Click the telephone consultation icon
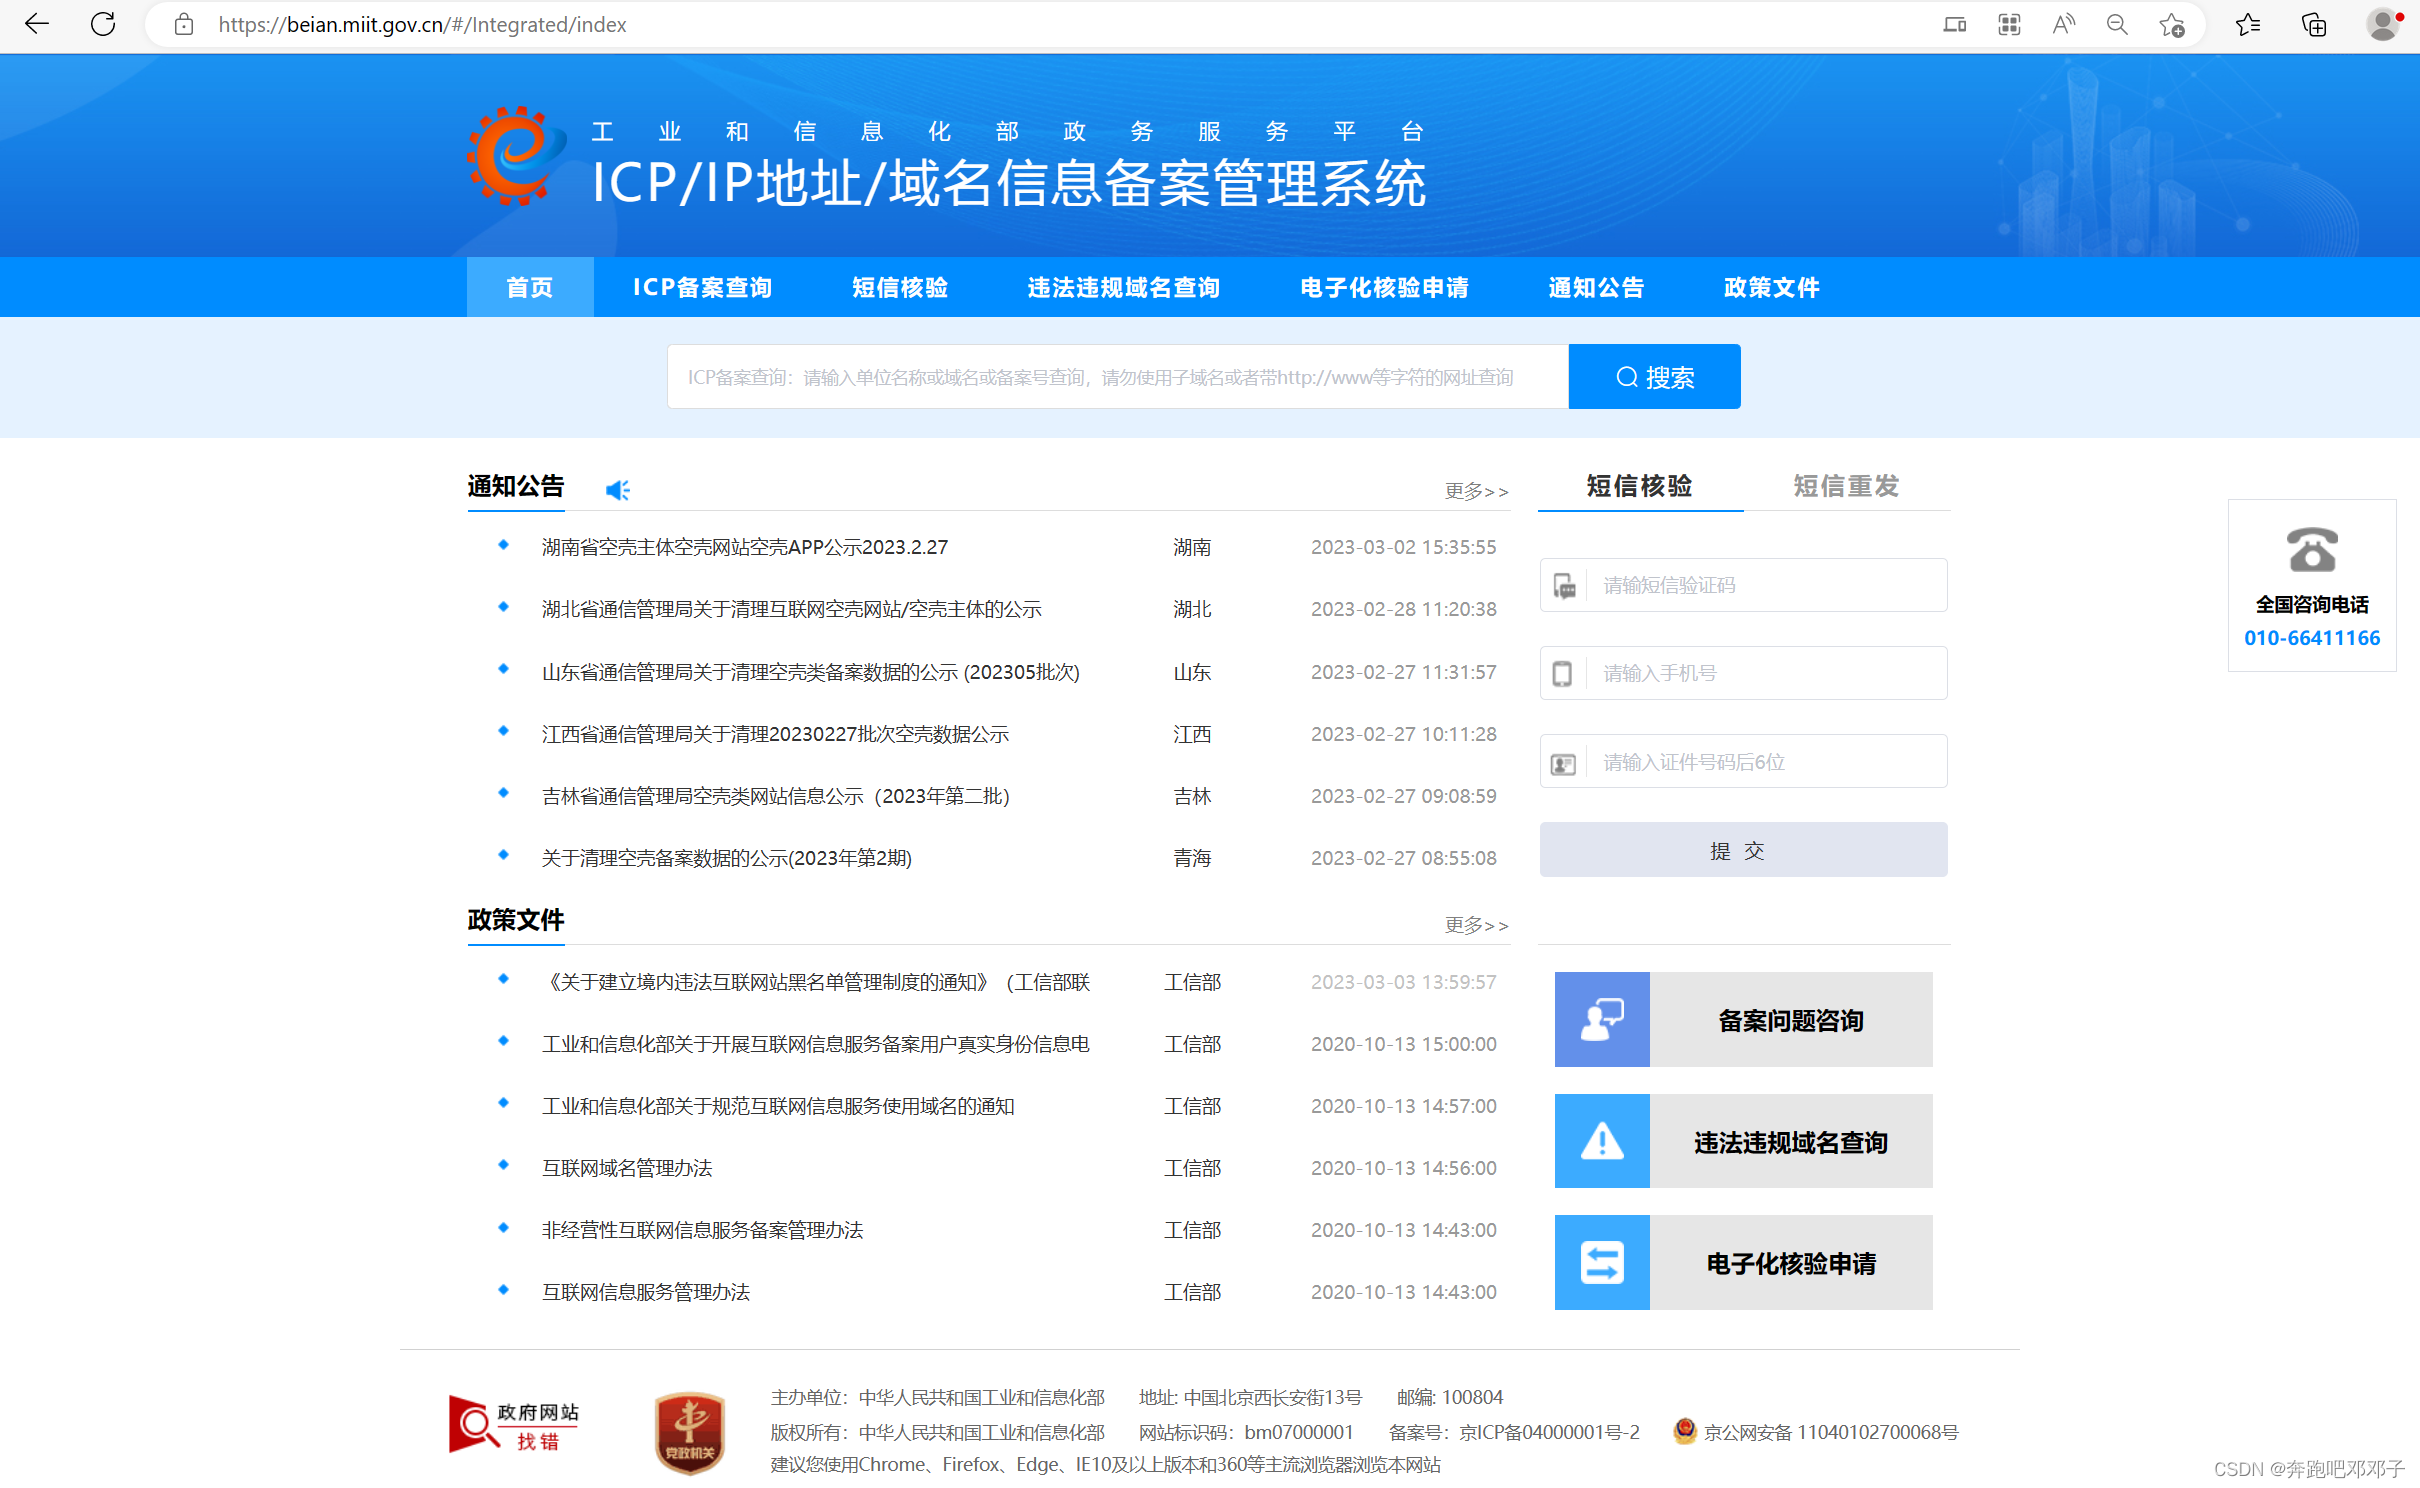The height and width of the screenshot is (1488, 2420). coord(2312,549)
